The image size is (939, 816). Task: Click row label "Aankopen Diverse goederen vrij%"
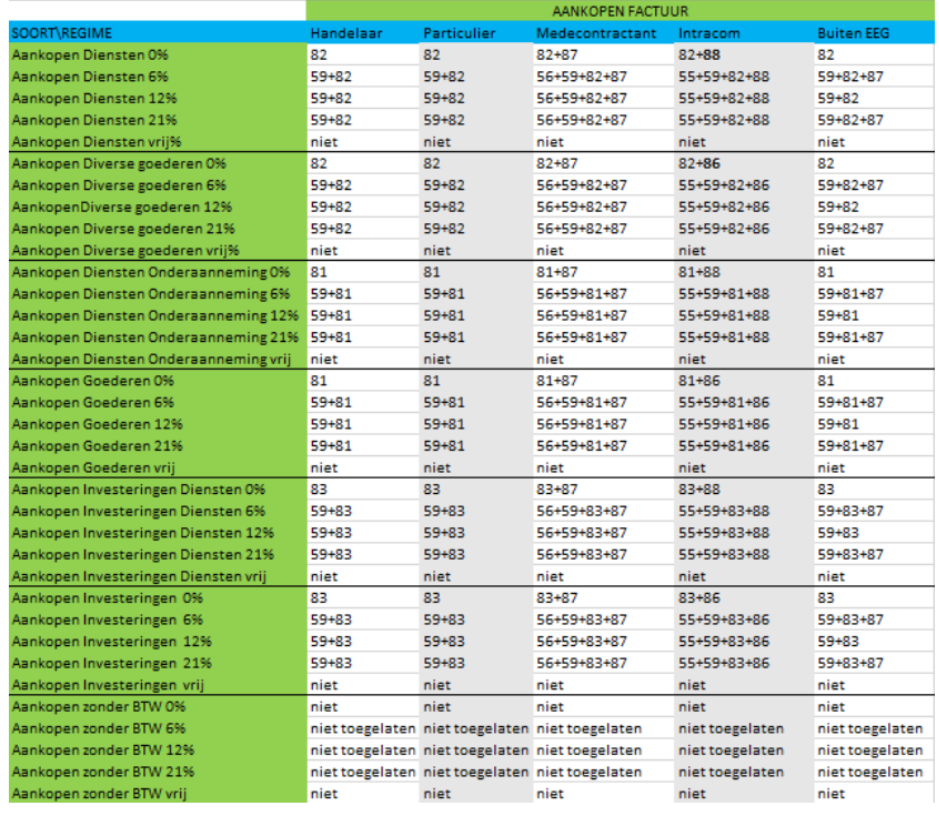125,250
